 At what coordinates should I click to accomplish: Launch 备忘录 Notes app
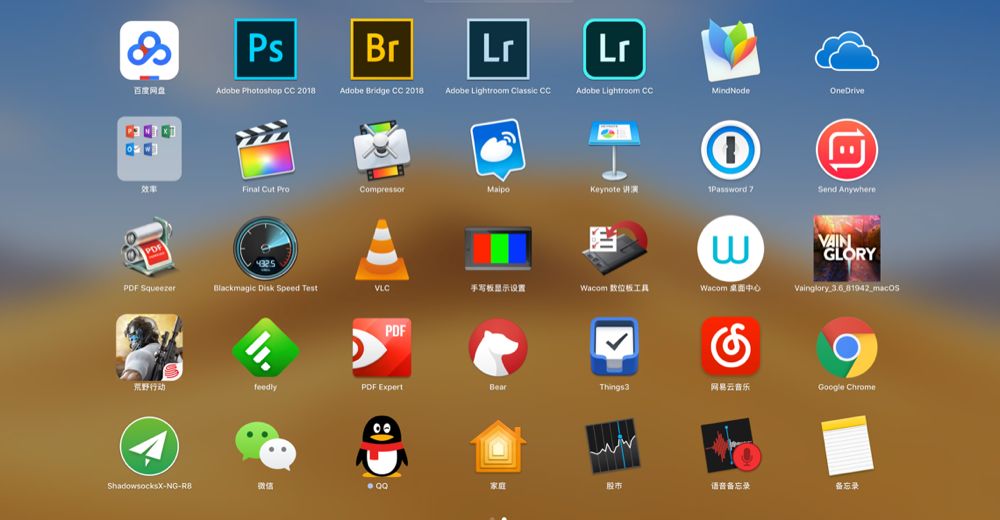[x=847, y=446]
